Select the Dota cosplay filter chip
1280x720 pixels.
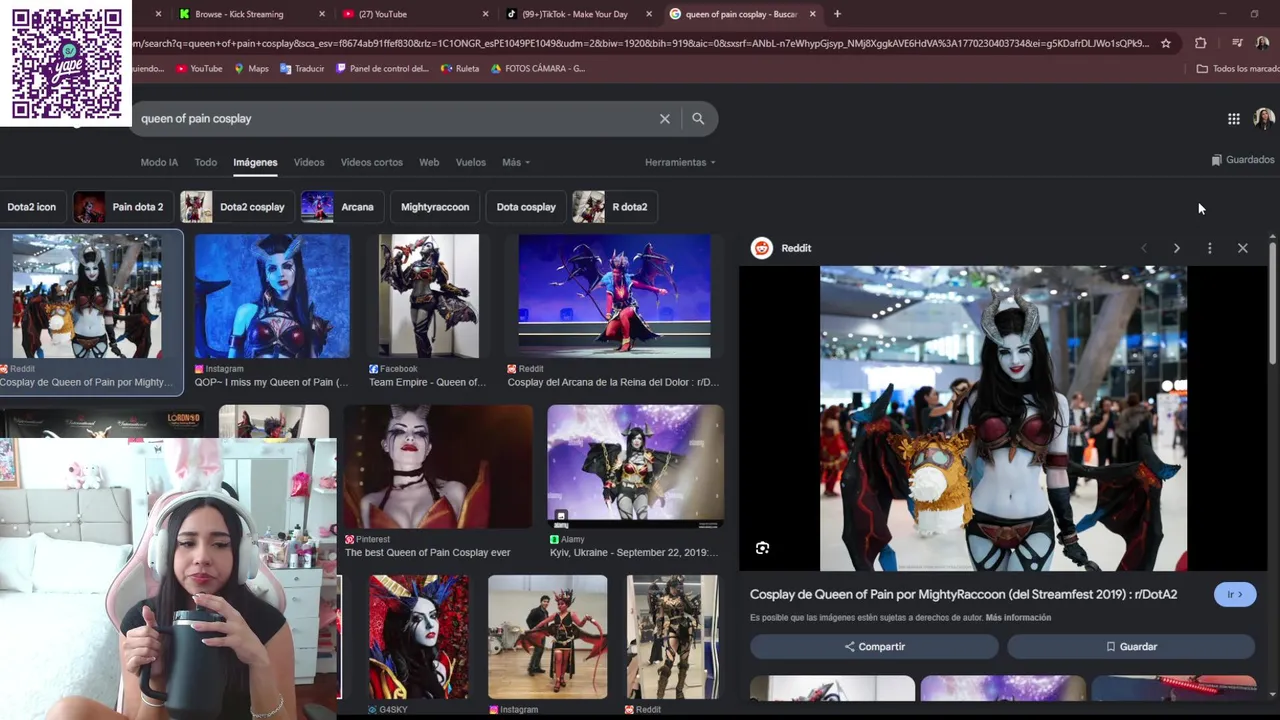pyautogui.click(x=526, y=207)
